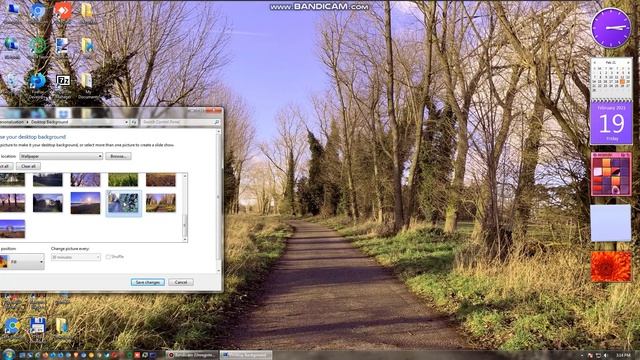Click the Browse... button
Image resolution: width=640 pixels, height=360 pixels.
(118, 156)
